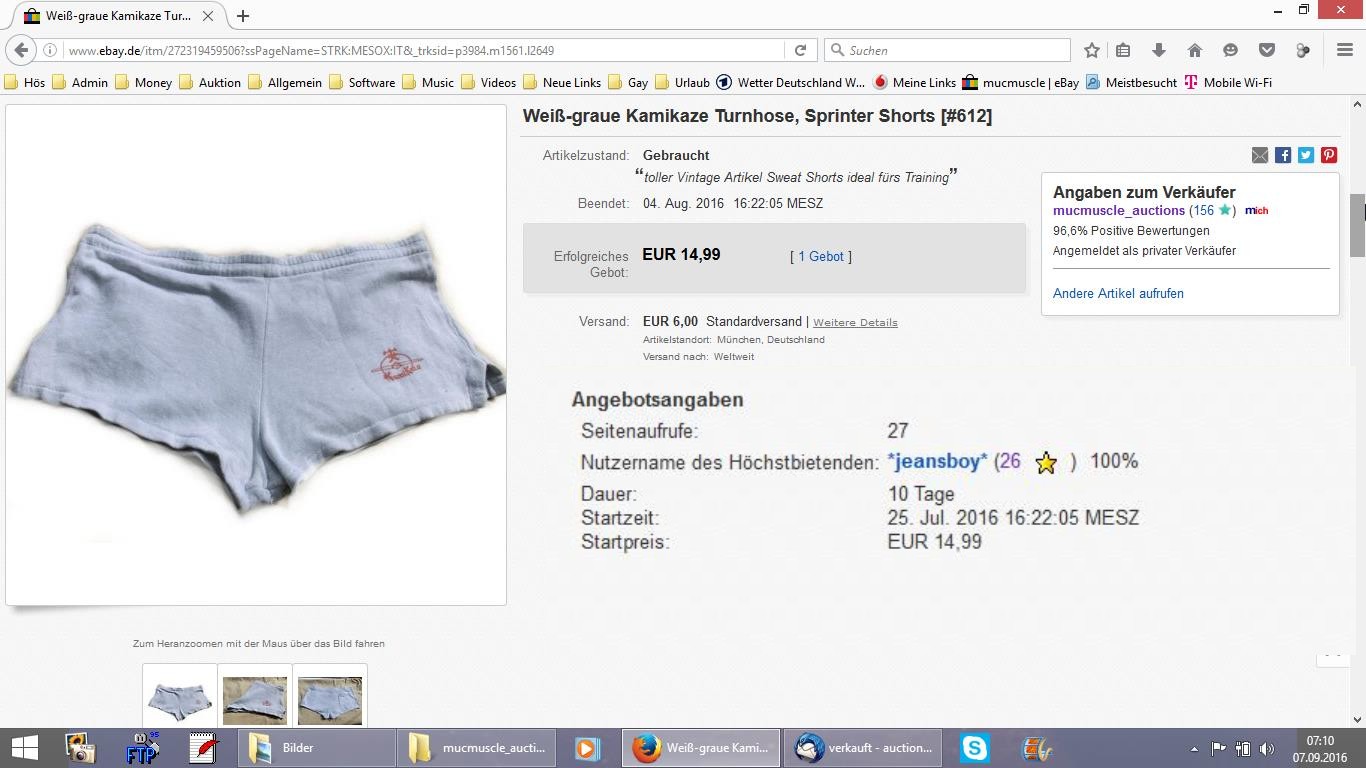Viewport: 1366px width, 768px height.
Task: Open the '1 Gebot' bid link
Action: 821,257
